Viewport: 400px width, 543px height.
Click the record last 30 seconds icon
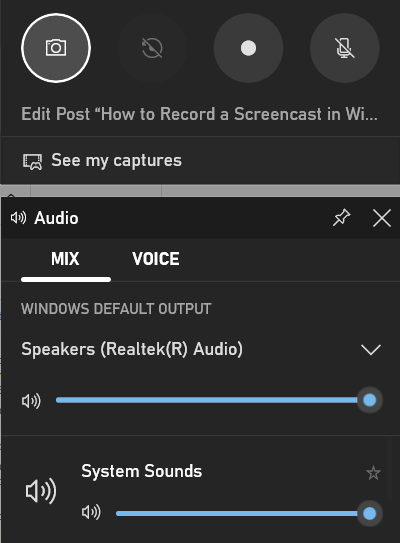(152, 48)
